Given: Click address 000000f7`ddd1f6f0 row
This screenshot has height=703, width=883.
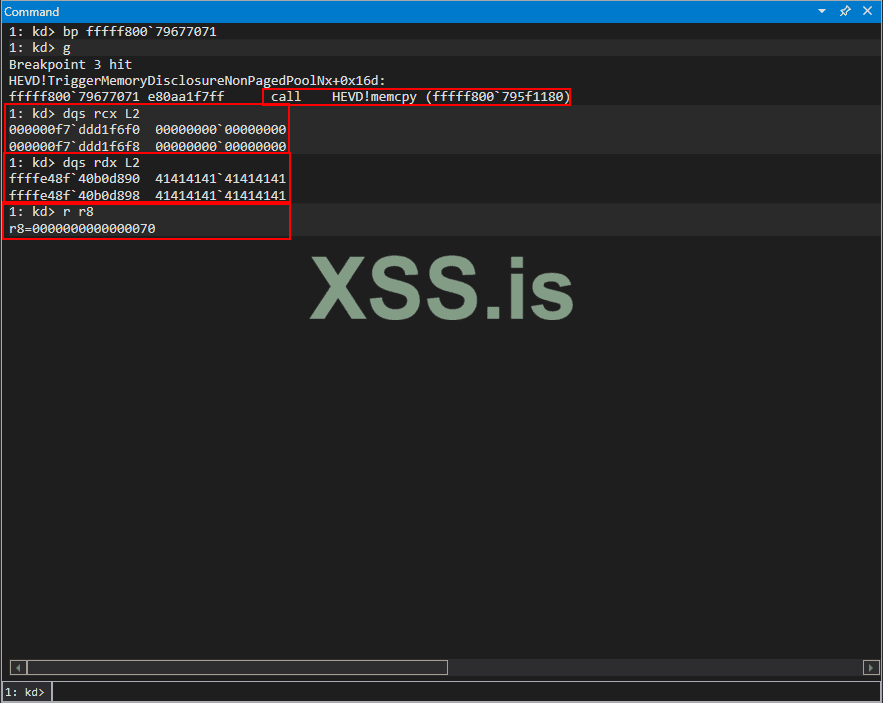Looking at the screenshot, I should click(147, 130).
